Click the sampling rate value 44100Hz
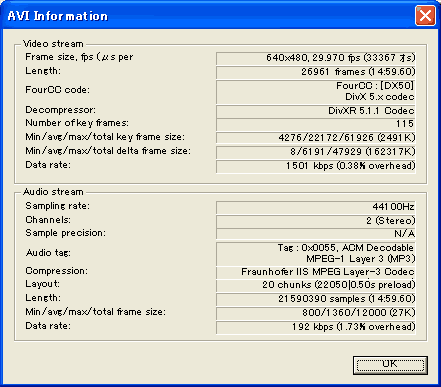441x387 pixels. coord(316,207)
